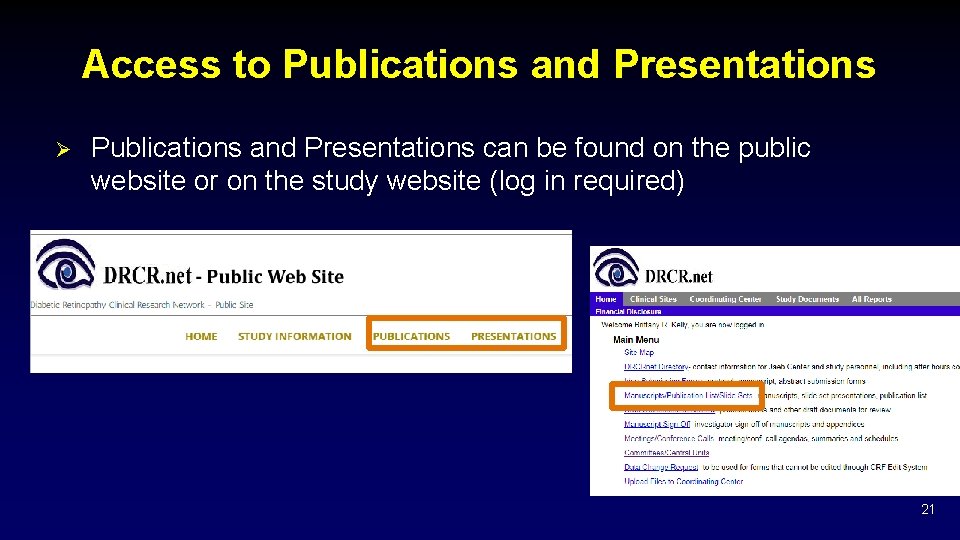Open the PUBLICATIONS menu item
The image size is (960, 540).
(411, 336)
